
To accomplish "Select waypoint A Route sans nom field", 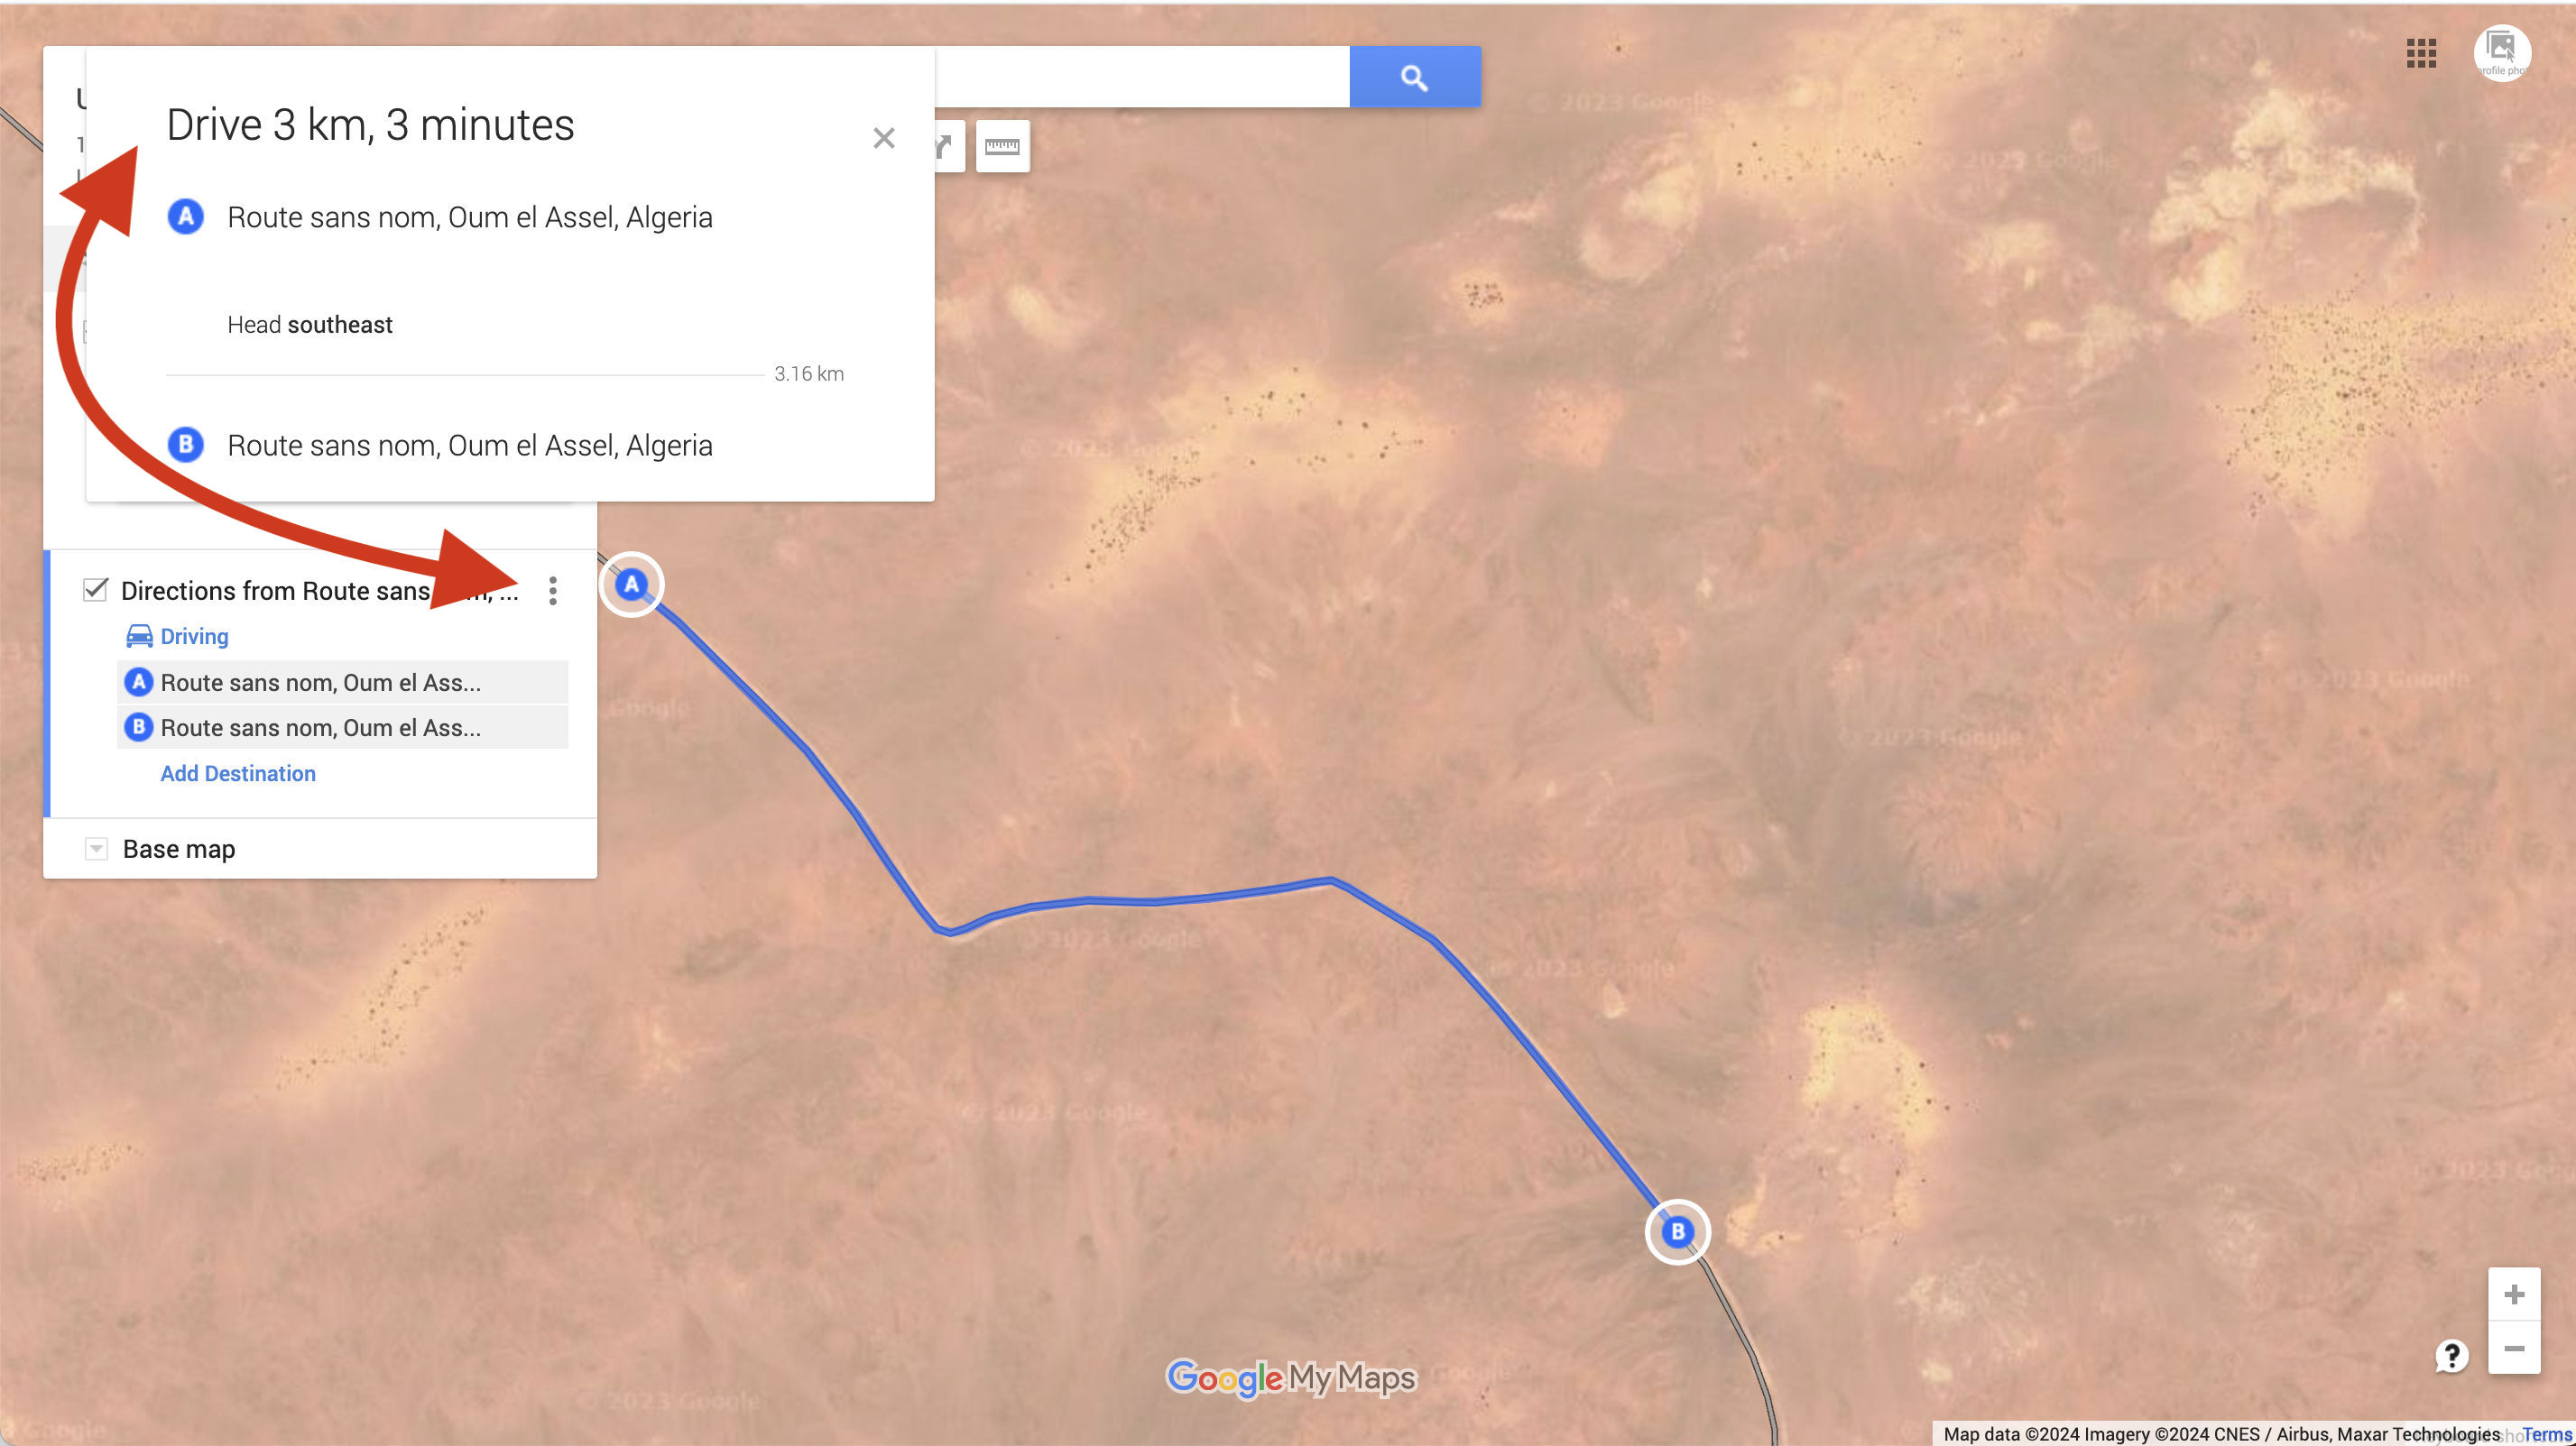I will (x=343, y=682).
